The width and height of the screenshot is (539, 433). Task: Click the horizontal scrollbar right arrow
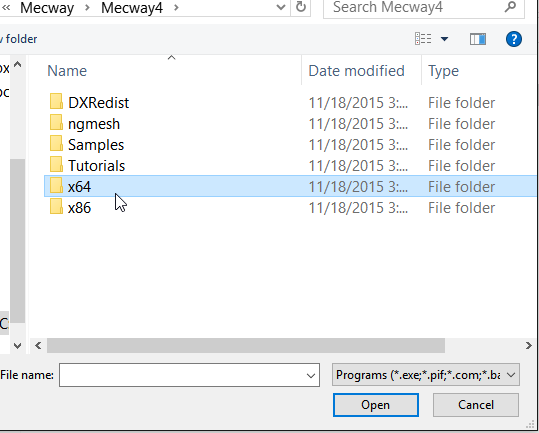529,345
